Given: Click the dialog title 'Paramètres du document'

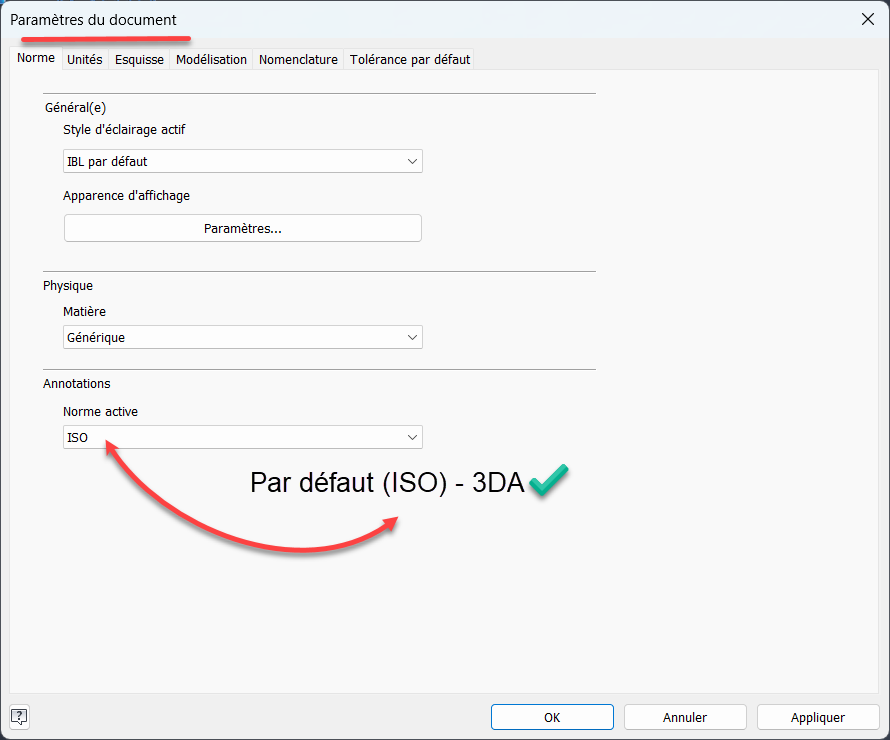Looking at the screenshot, I should point(93,20).
